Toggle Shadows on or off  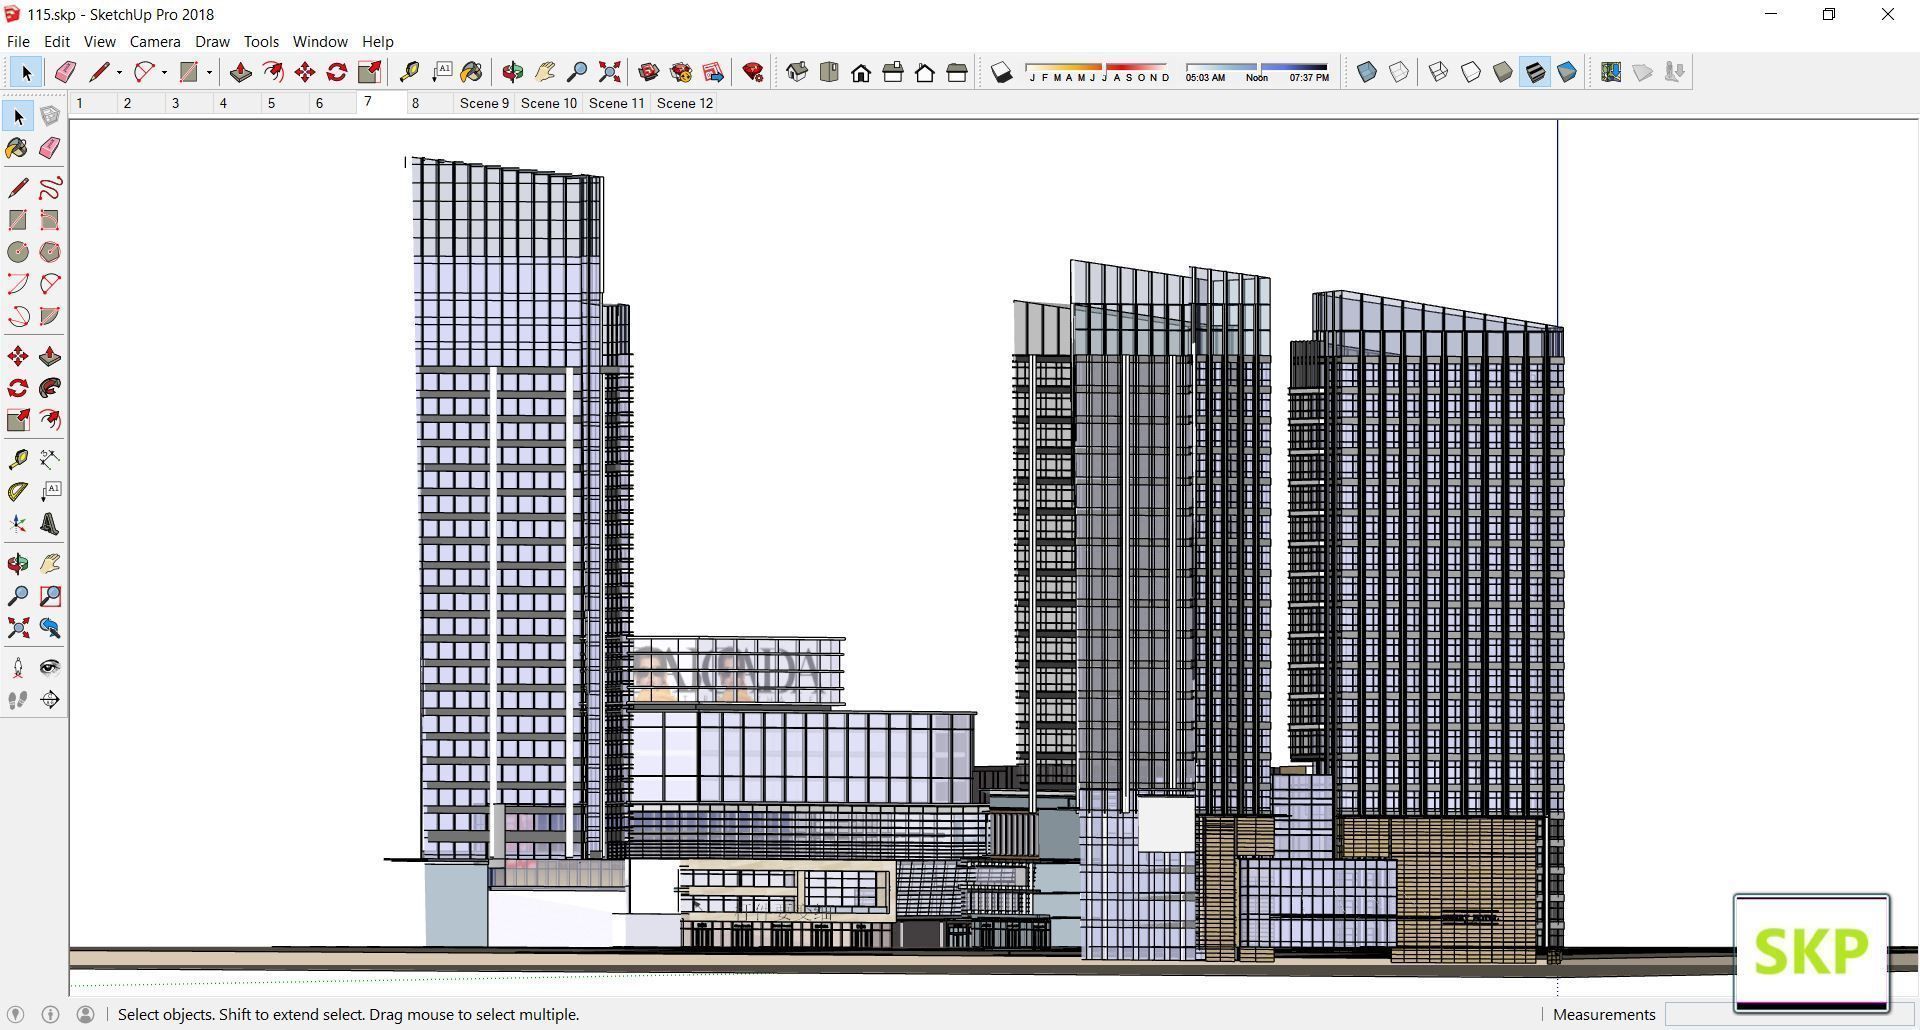coord(1001,72)
